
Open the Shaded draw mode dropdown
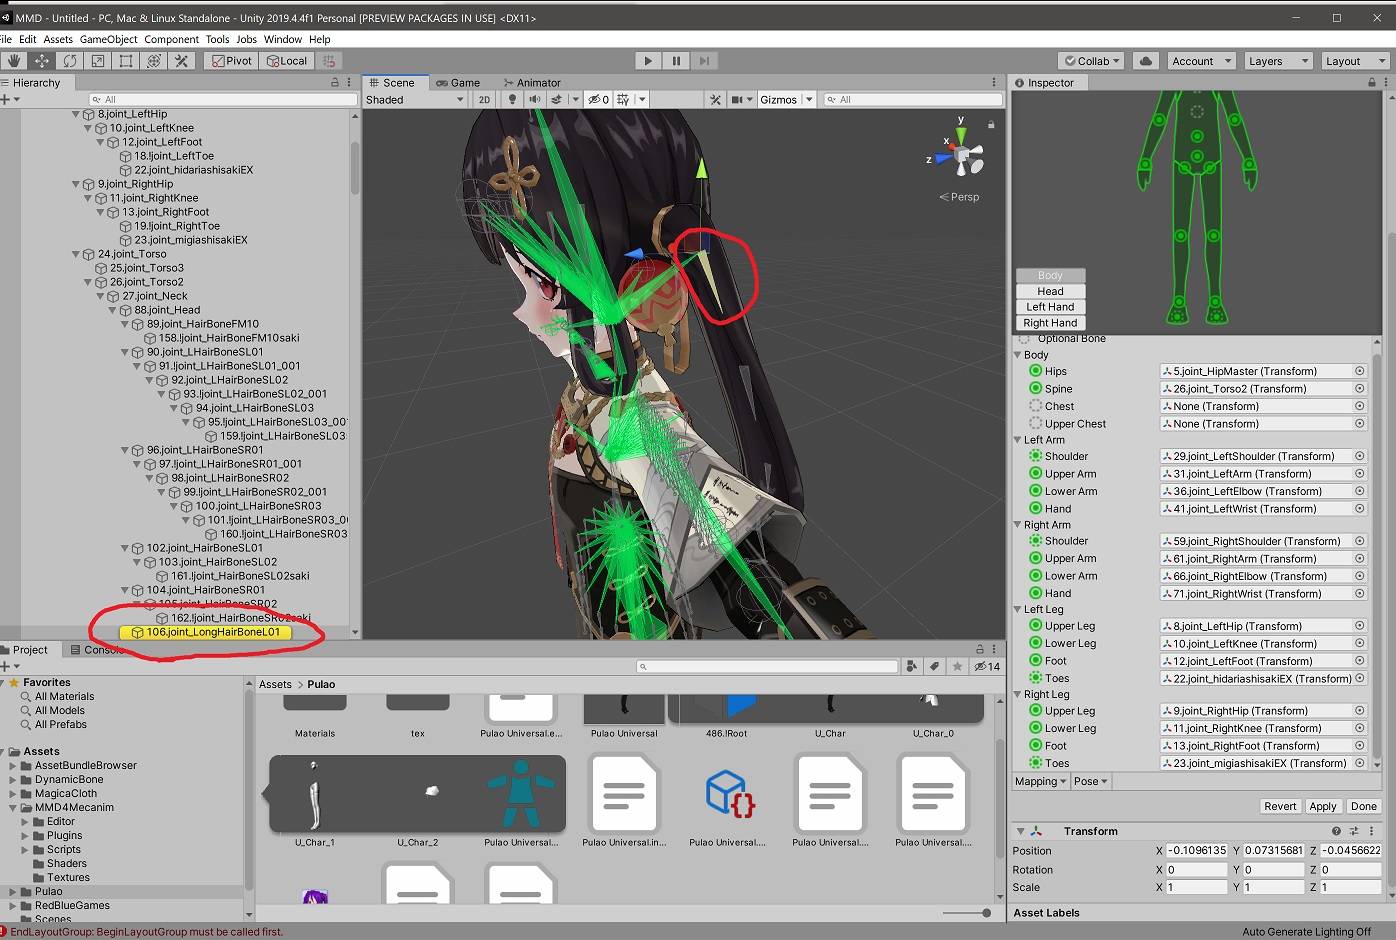click(x=415, y=100)
